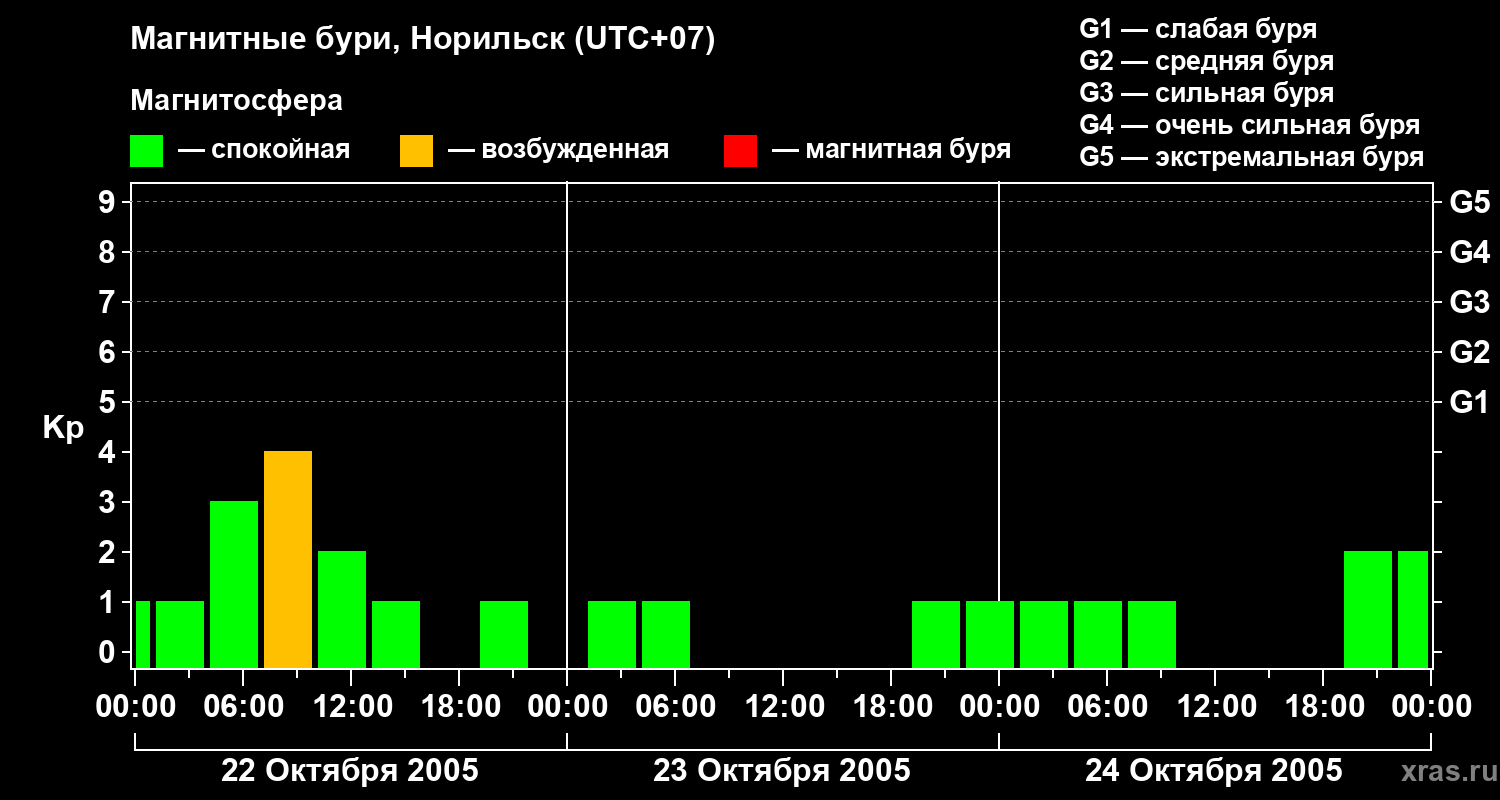Select the Kp axis value 9
The image size is (1500, 800).
(109, 202)
